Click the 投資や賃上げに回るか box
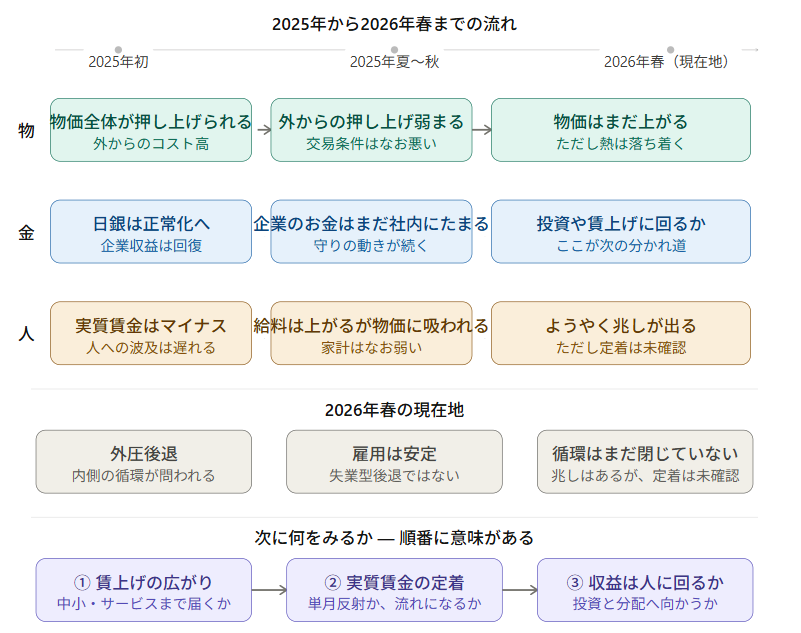This screenshot has width=801, height=633. (x=620, y=232)
